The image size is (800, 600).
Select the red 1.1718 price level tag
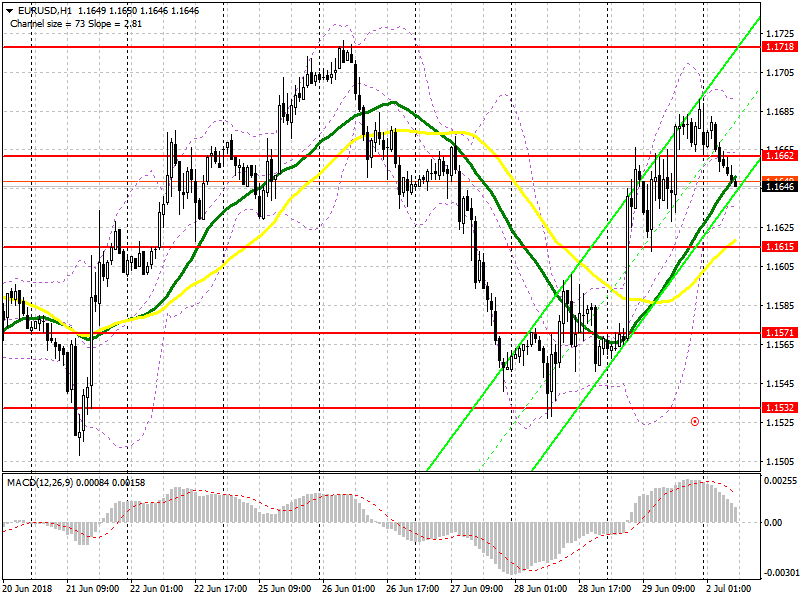(780, 47)
